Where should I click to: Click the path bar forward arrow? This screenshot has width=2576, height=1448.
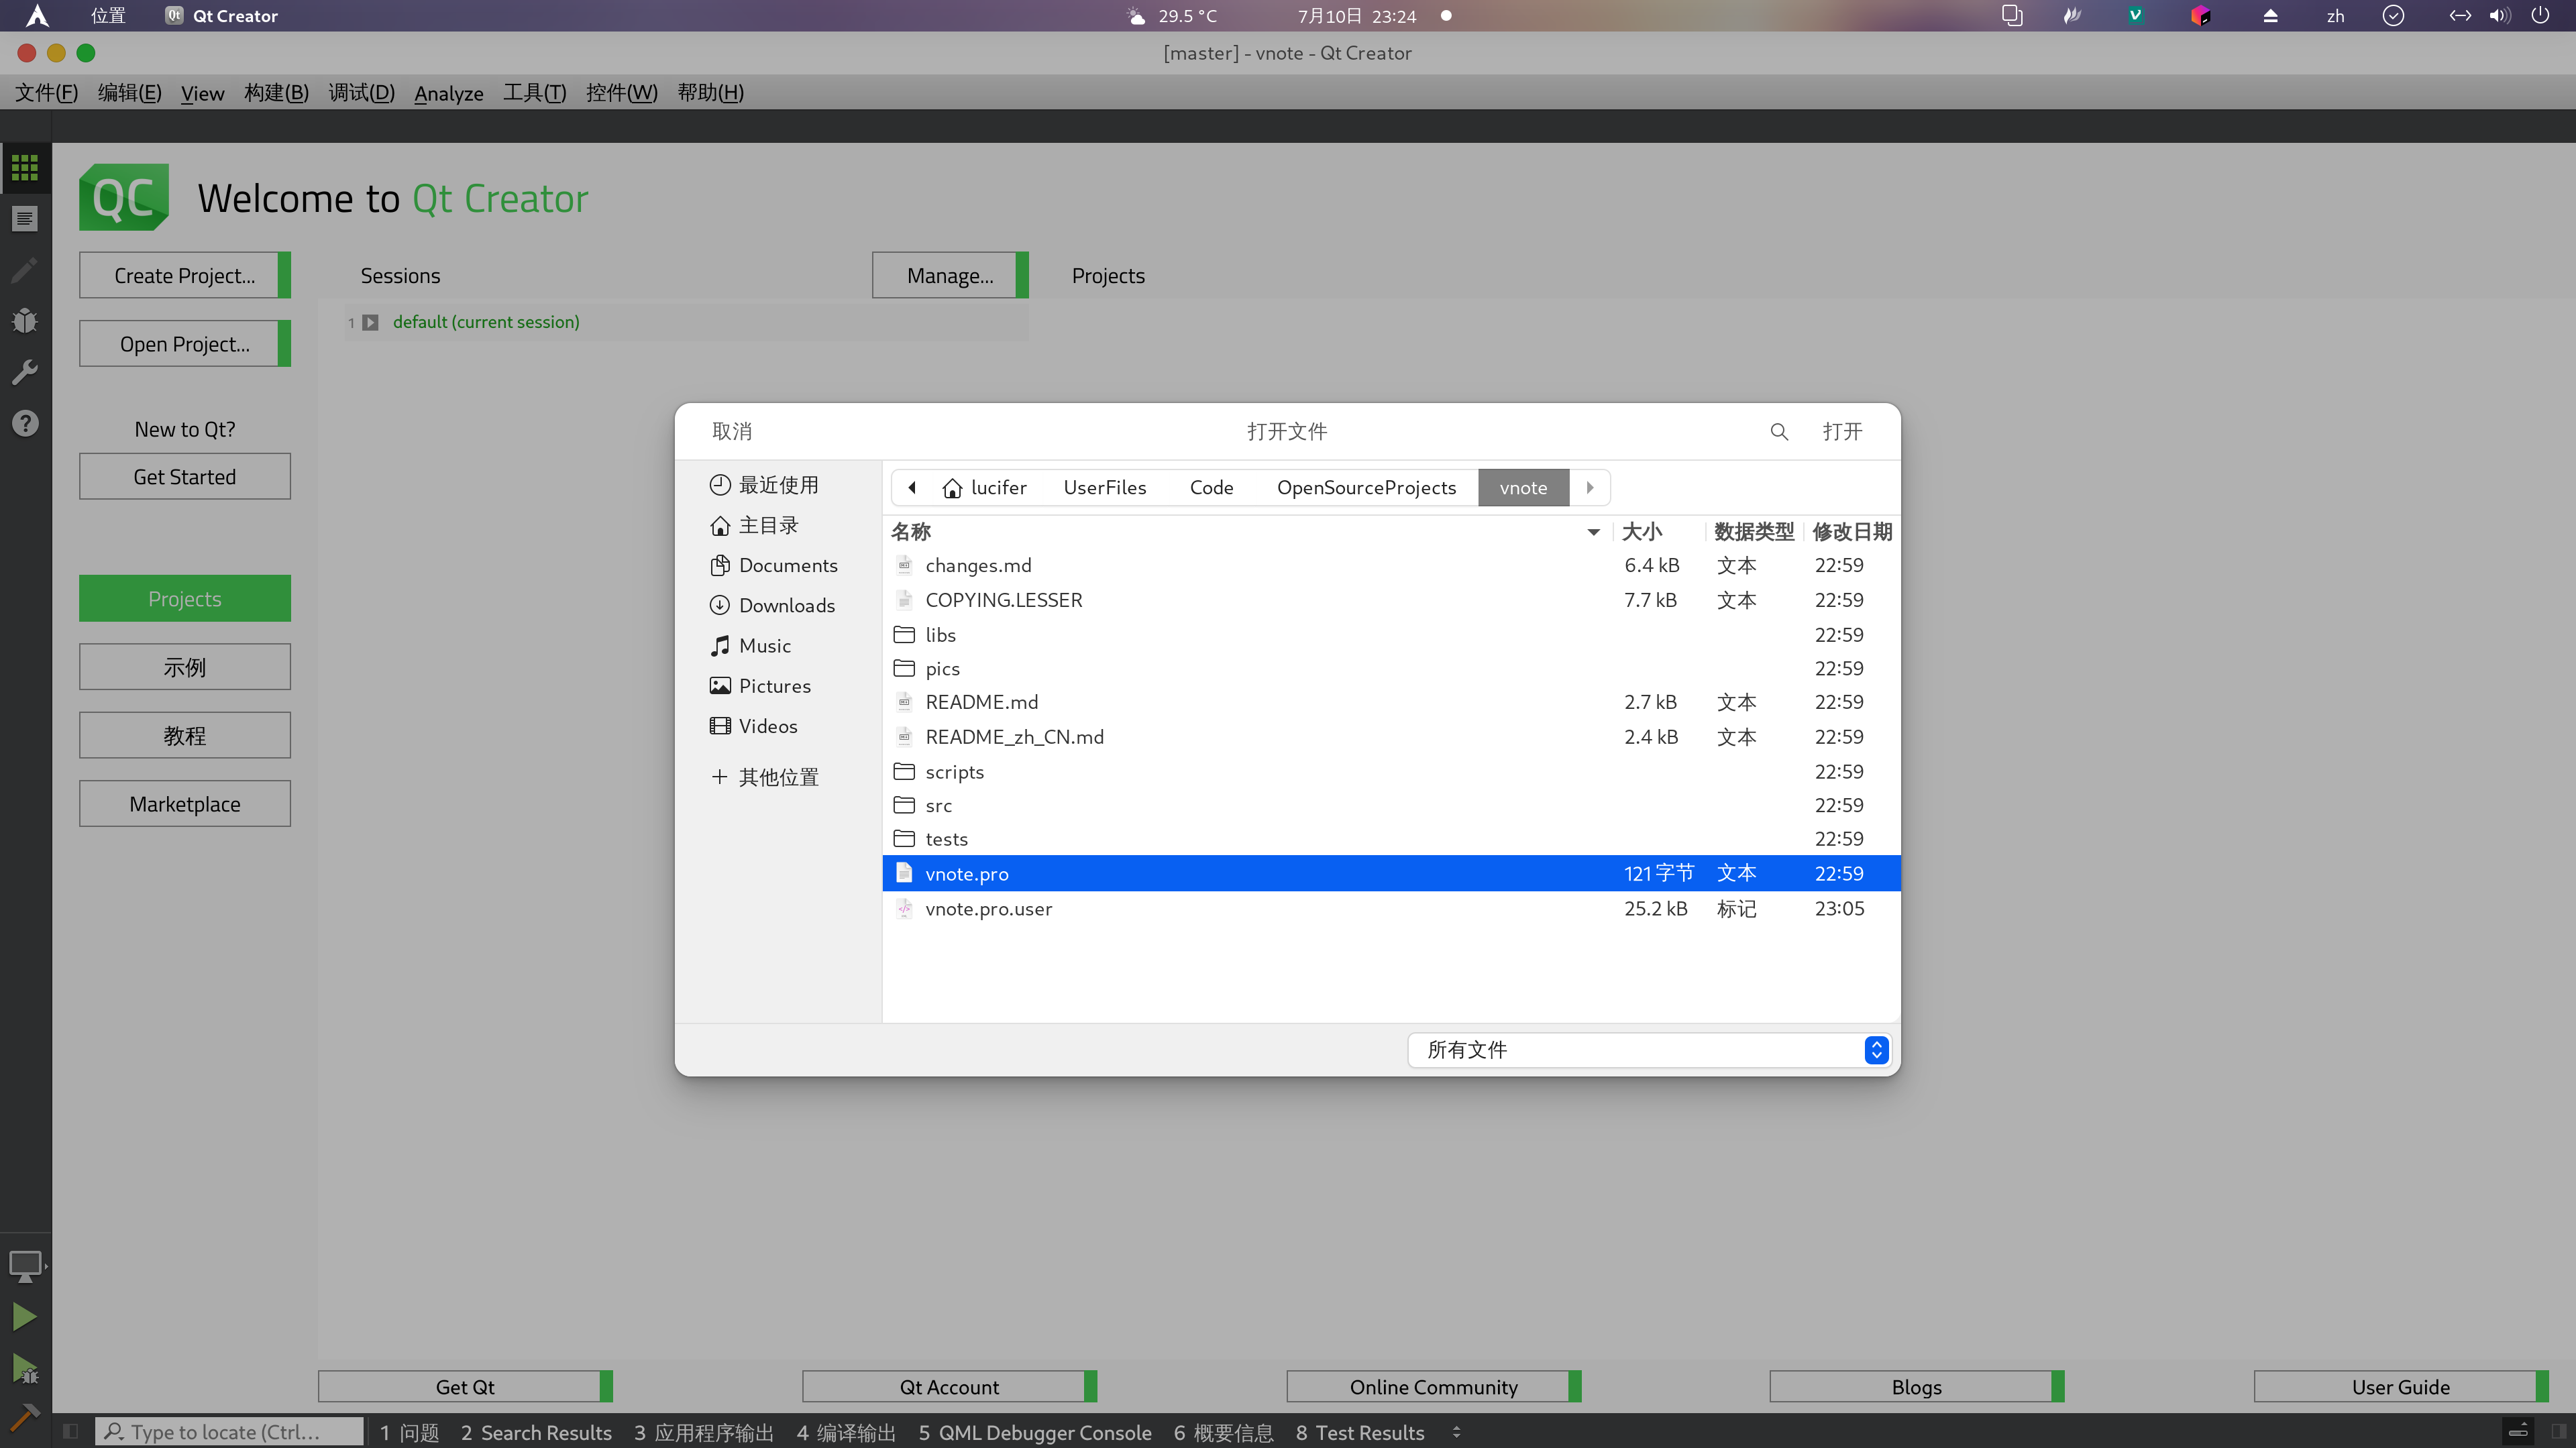[x=1590, y=487]
